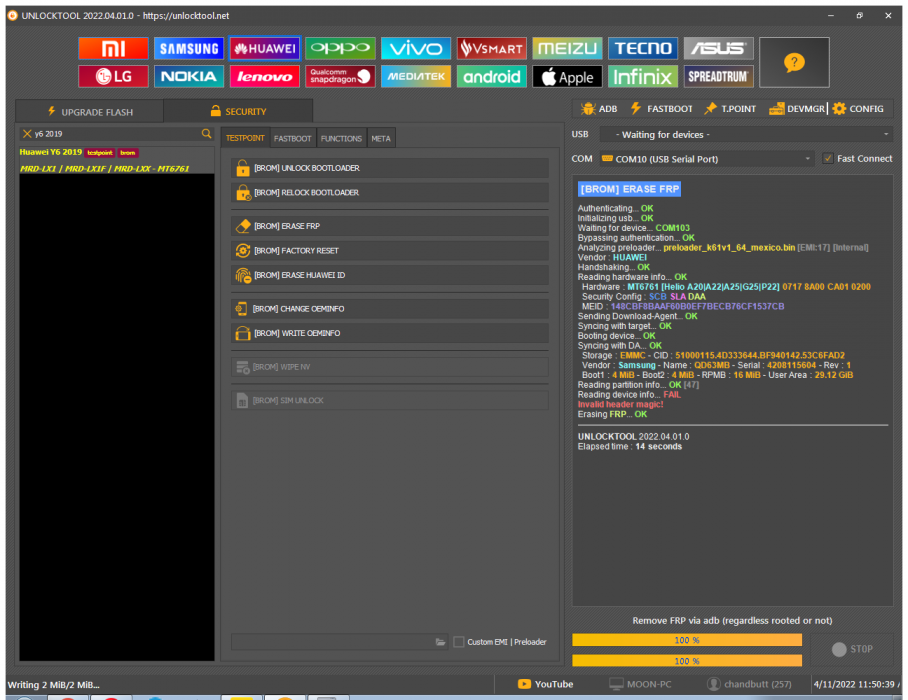Select the Oppo brand icon
This screenshot has width=908, height=700.
coord(340,49)
